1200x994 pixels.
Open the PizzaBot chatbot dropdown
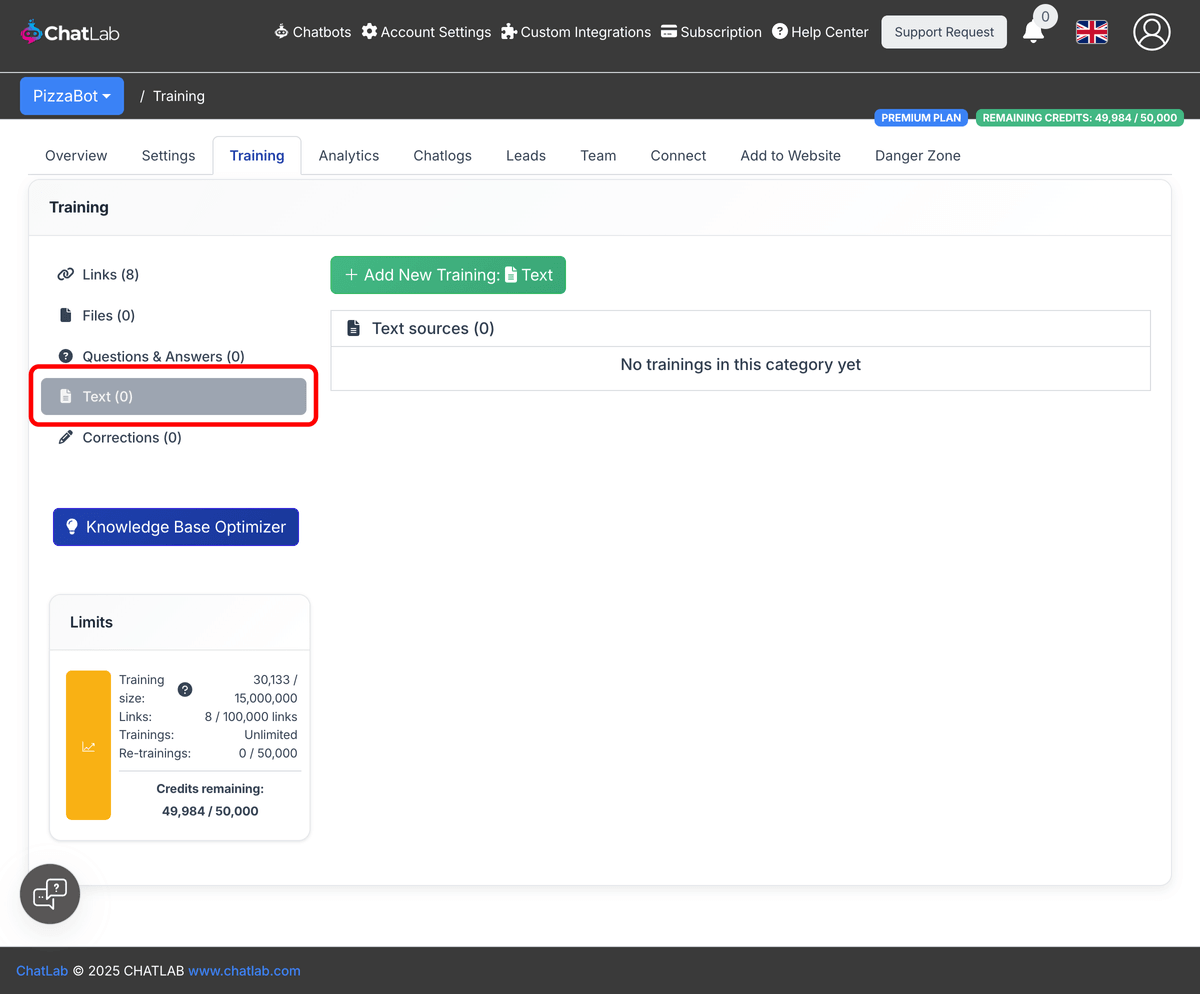pyautogui.click(x=71, y=95)
